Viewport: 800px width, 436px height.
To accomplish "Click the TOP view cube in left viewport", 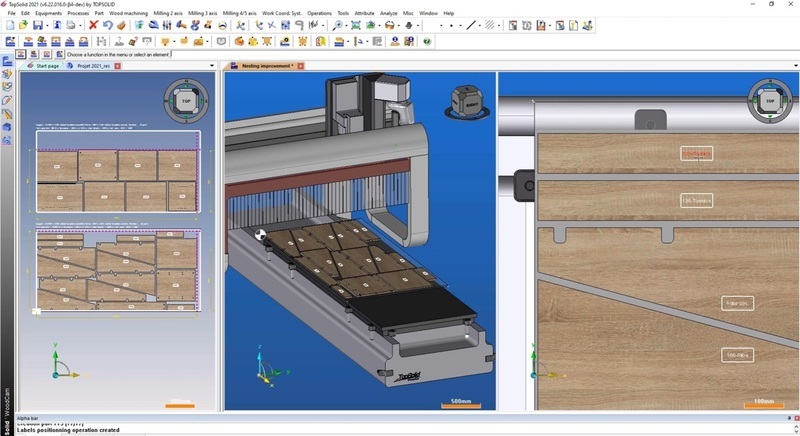I will [x=187, y=101].
